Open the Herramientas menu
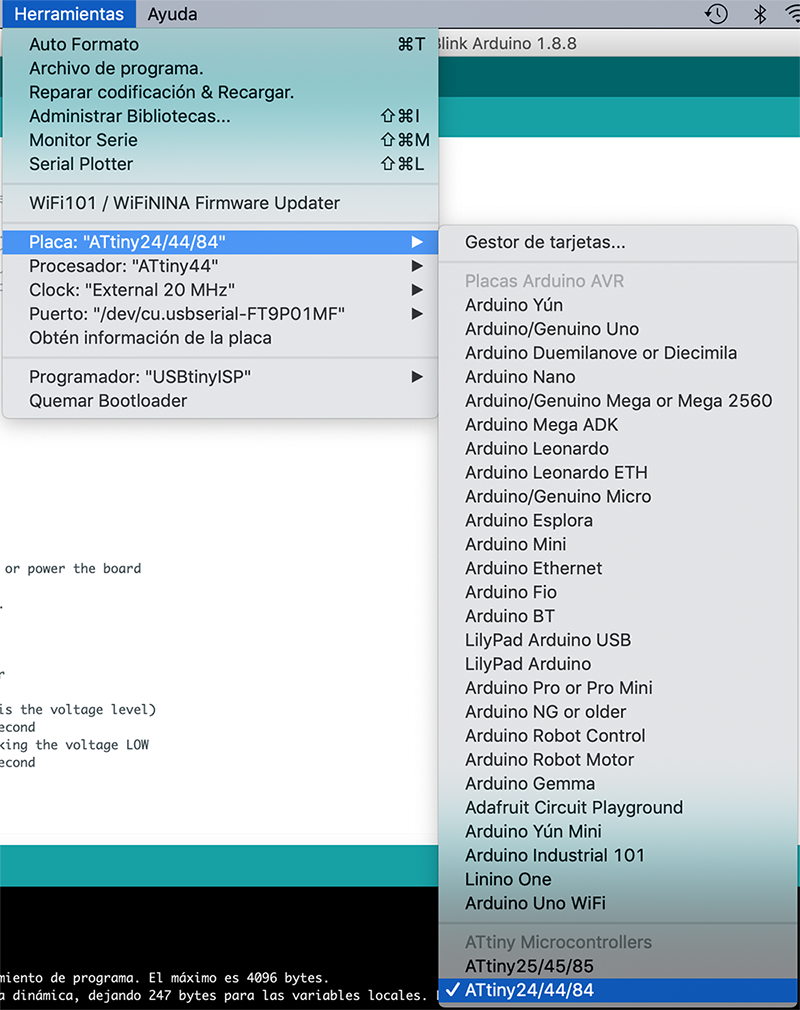This screenshot has height=1010, width=800. pyautogui.click(x=69, y=14)
